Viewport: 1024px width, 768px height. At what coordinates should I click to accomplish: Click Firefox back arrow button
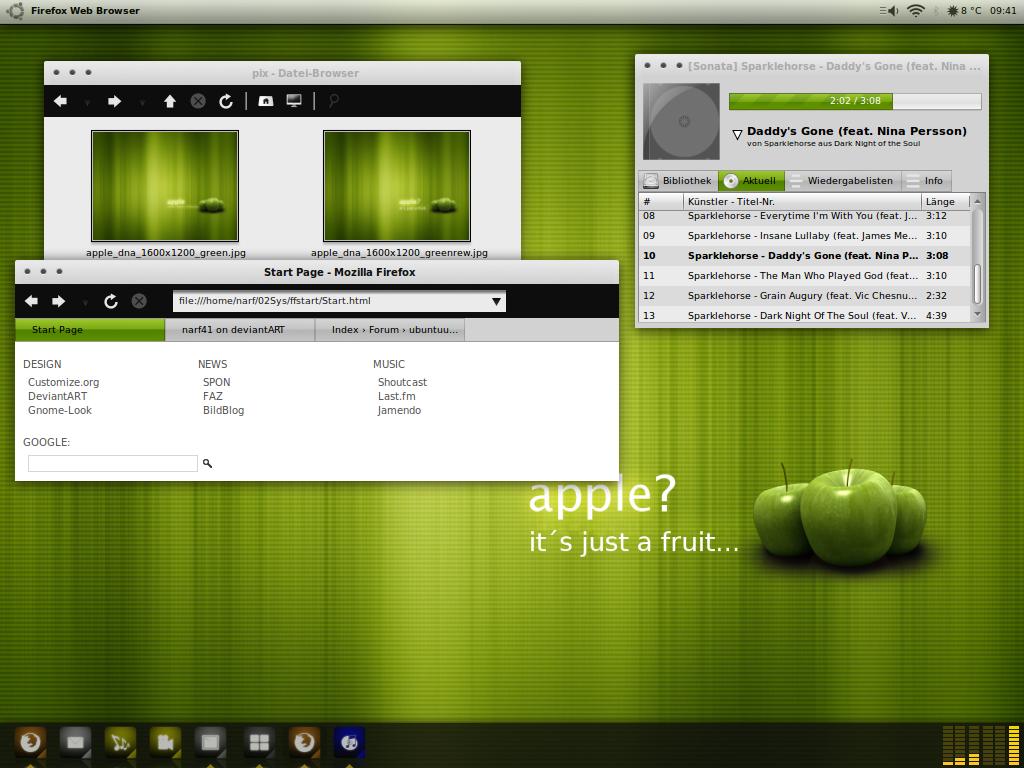tap(31, 301)
